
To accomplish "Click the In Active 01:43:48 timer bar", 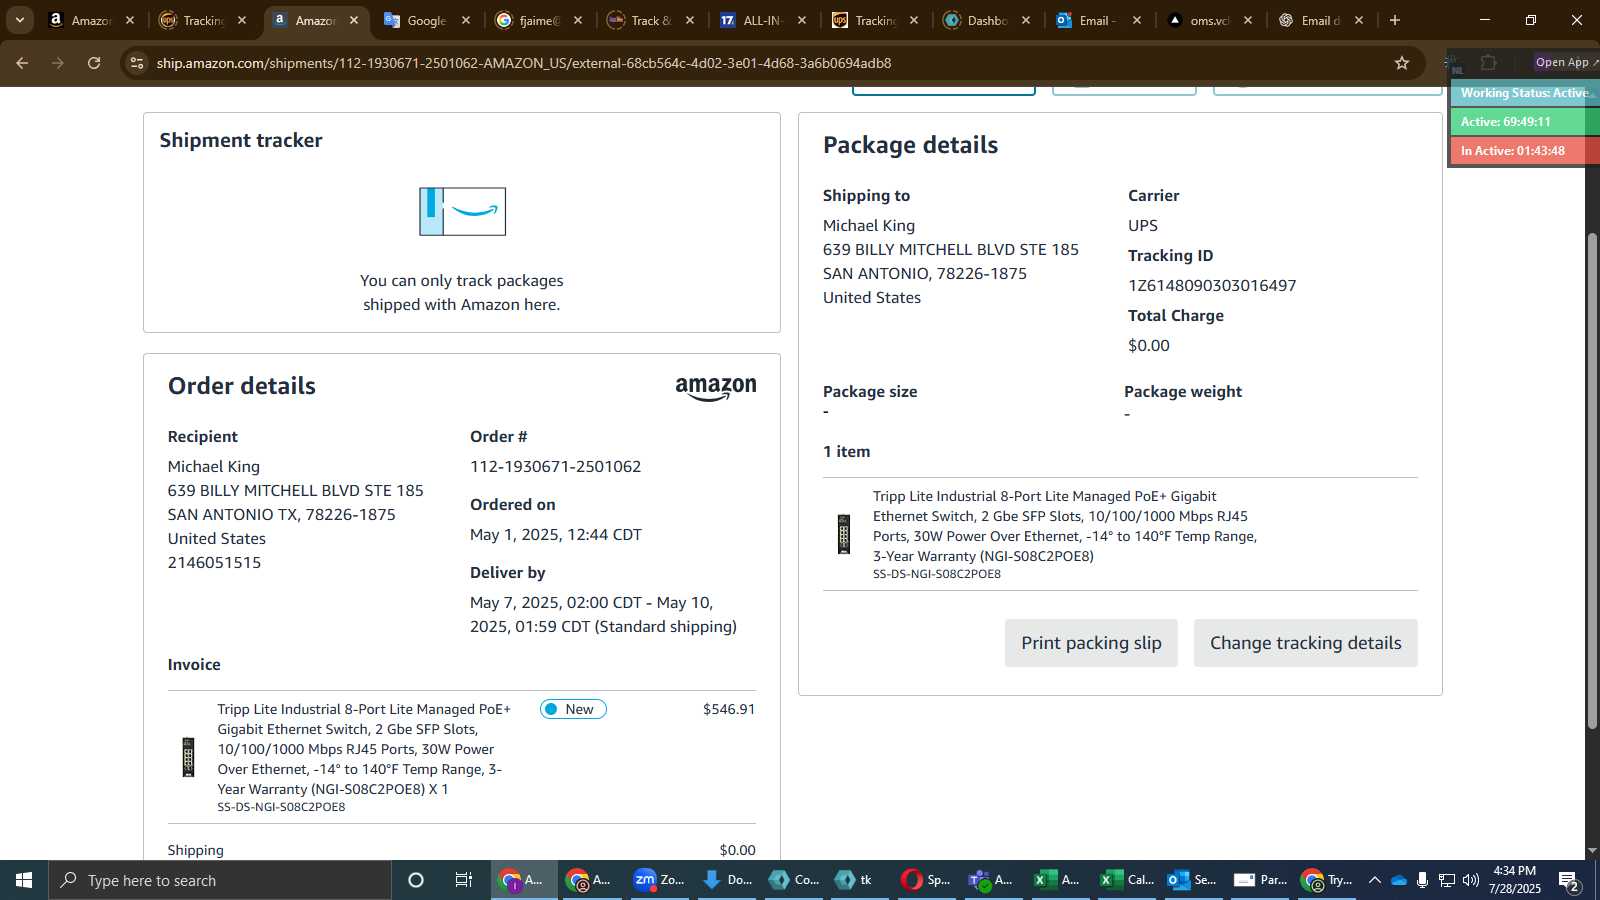I will click(1525, 151).
